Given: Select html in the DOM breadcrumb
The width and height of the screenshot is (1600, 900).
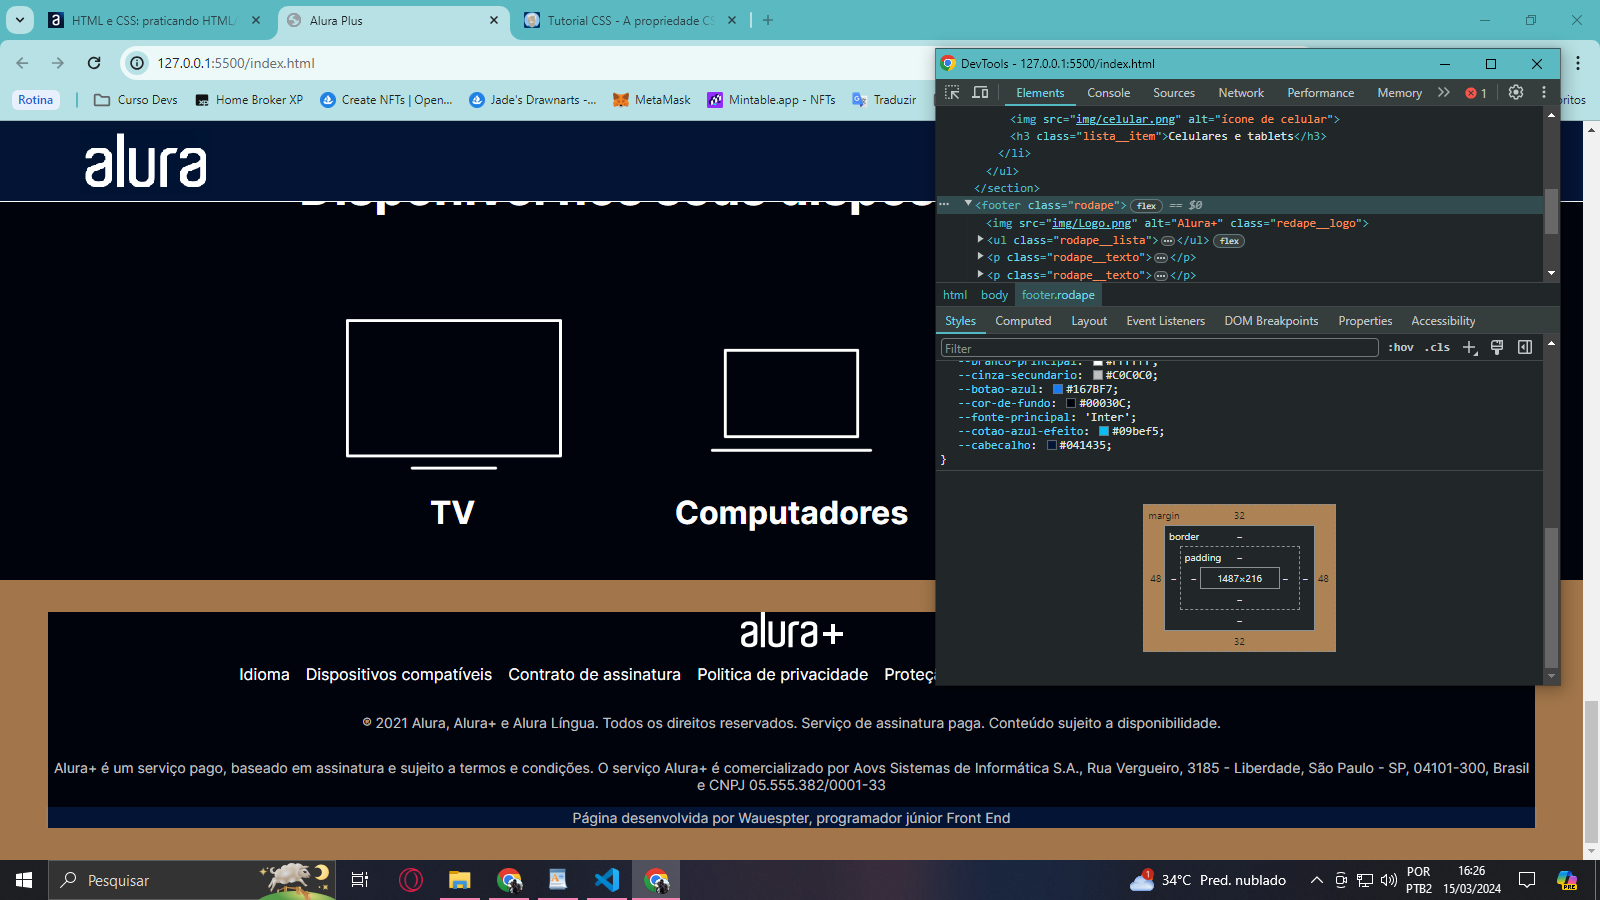Looking at the screenshot, I should (x=955, y=295).
